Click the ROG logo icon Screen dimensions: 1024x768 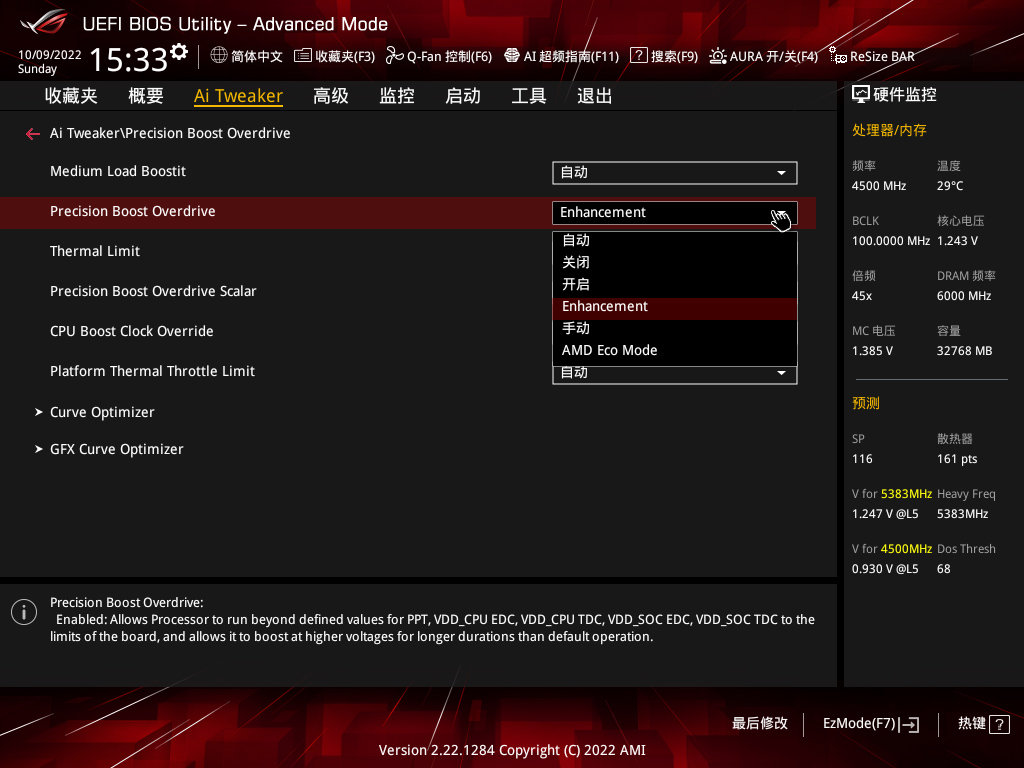(x=43, y=22)
